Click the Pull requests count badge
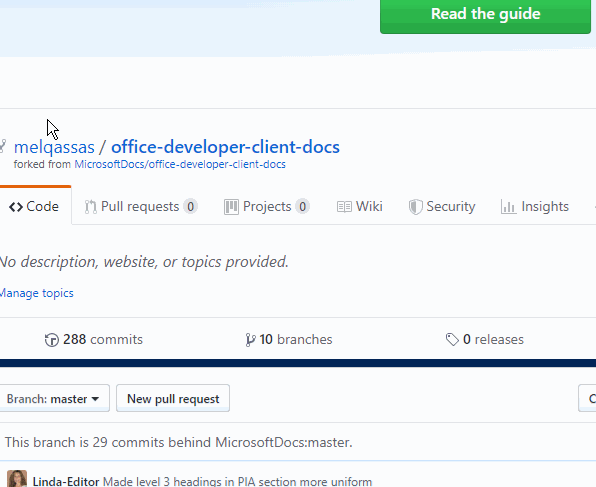 coord(190,206)
